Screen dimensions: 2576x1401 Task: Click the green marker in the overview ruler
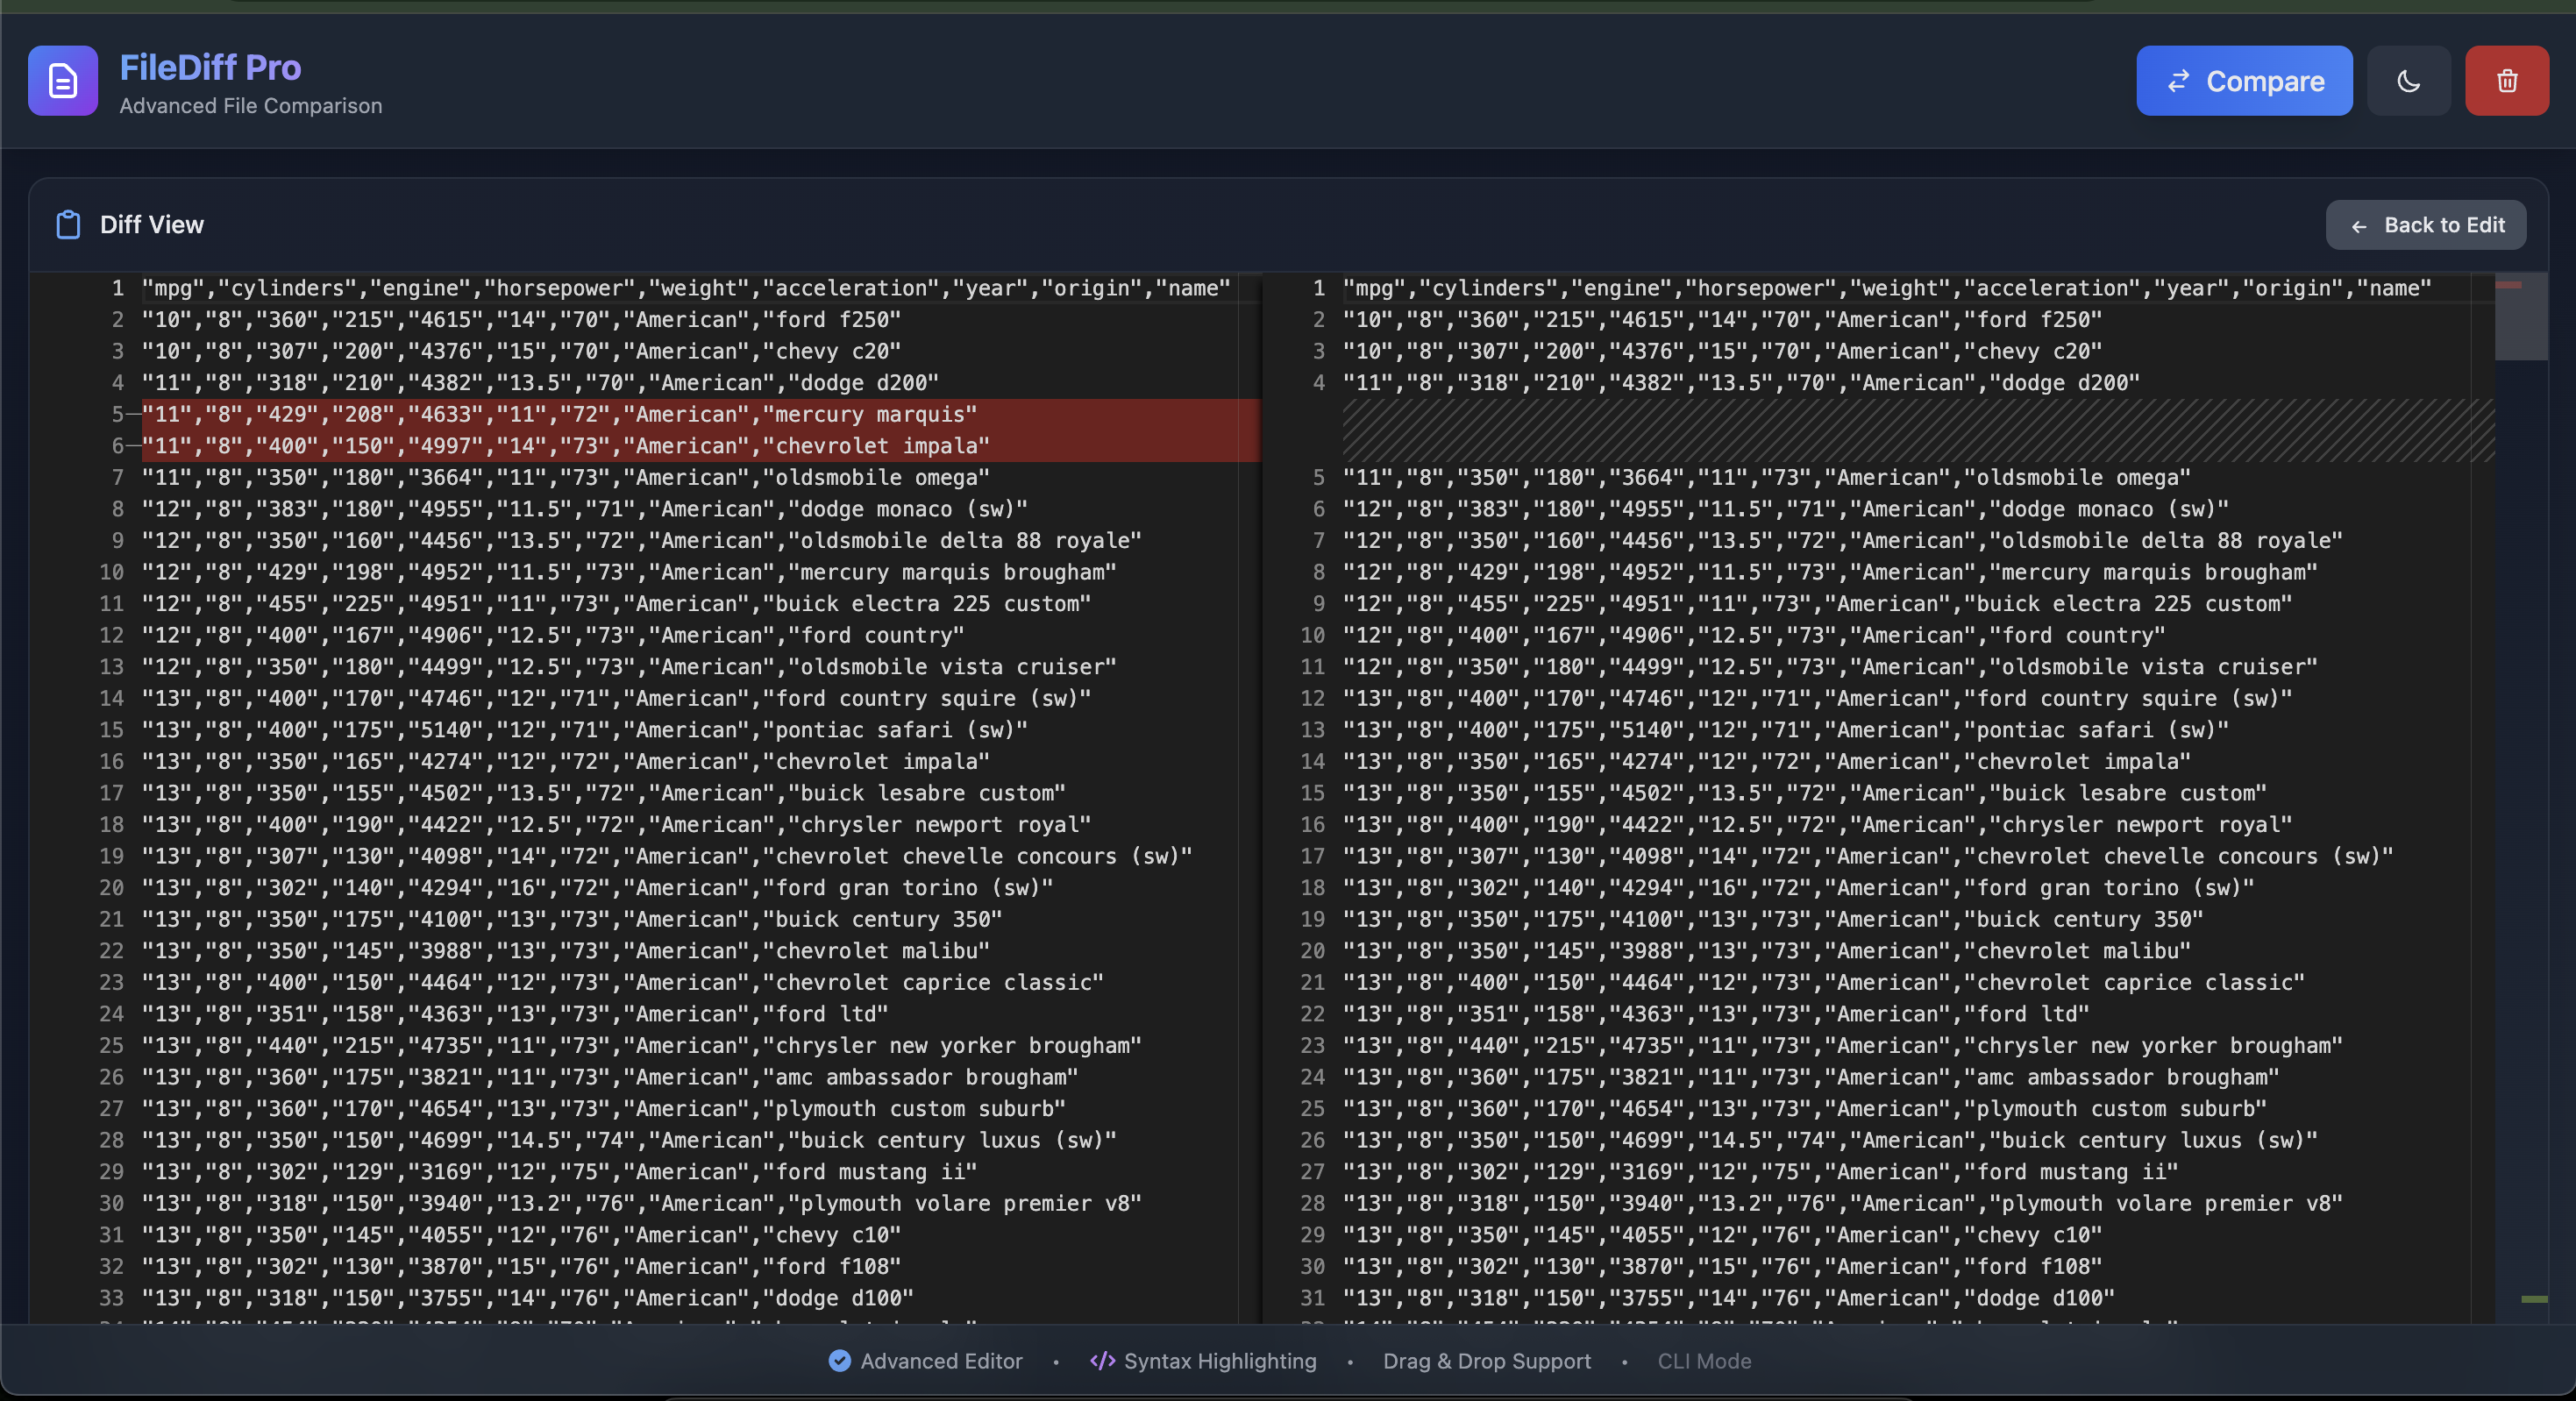pos(2534,1299)
